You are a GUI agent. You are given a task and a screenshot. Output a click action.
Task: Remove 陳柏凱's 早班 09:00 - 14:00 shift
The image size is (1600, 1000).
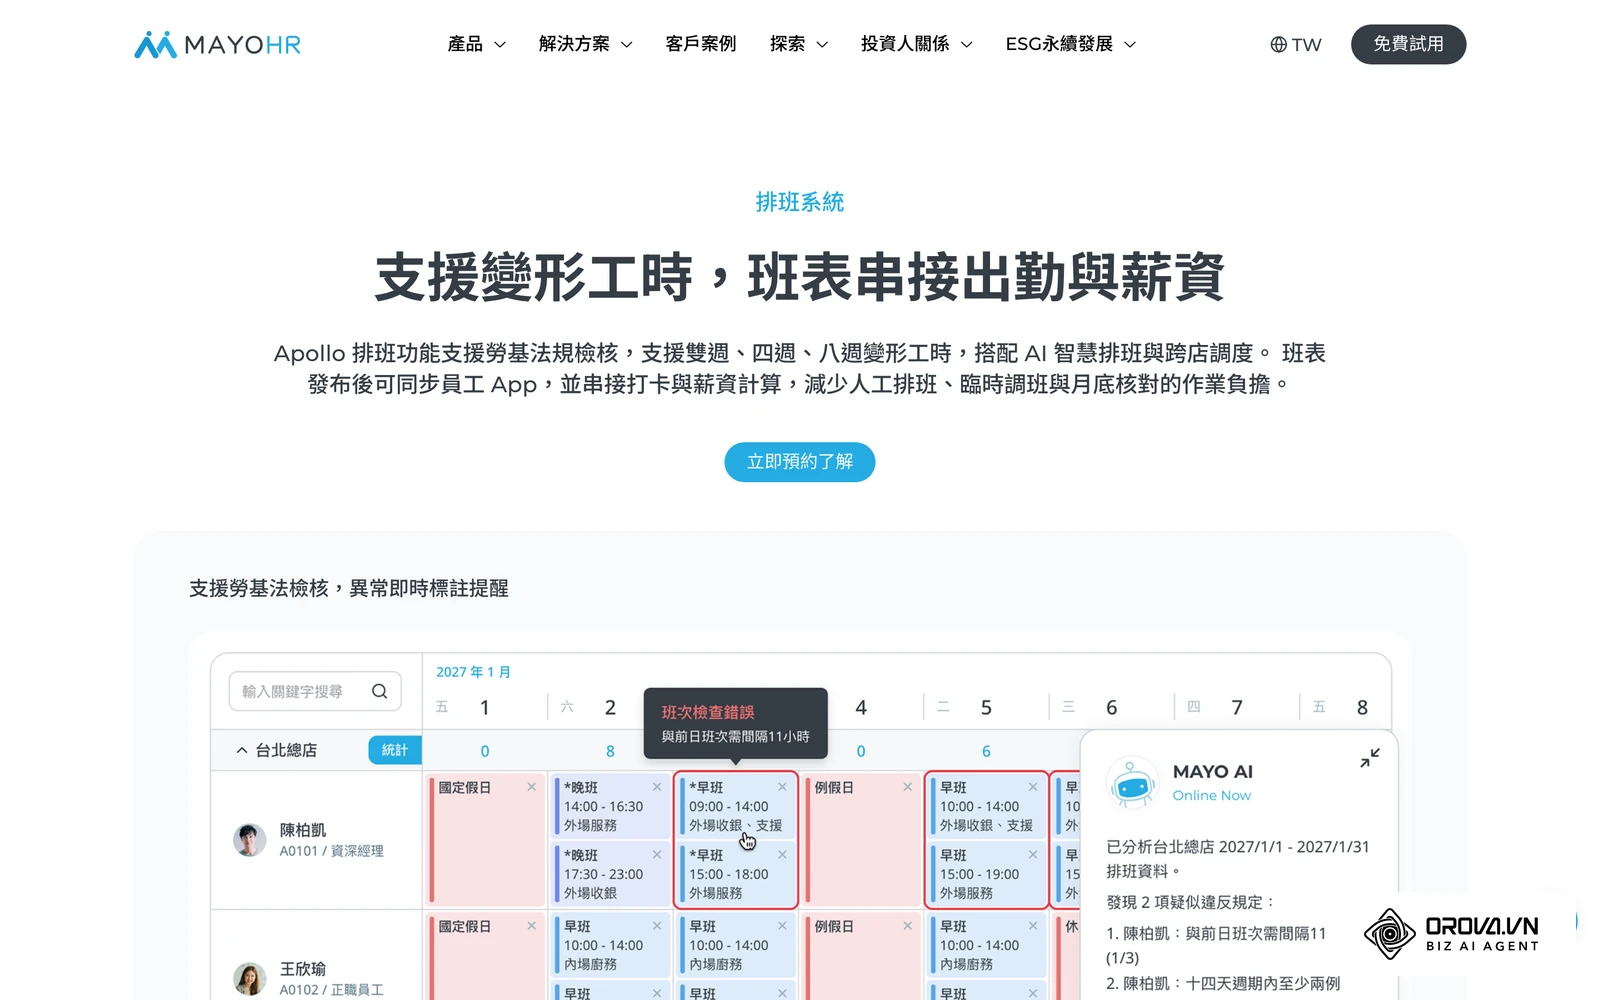coord(782,787)
